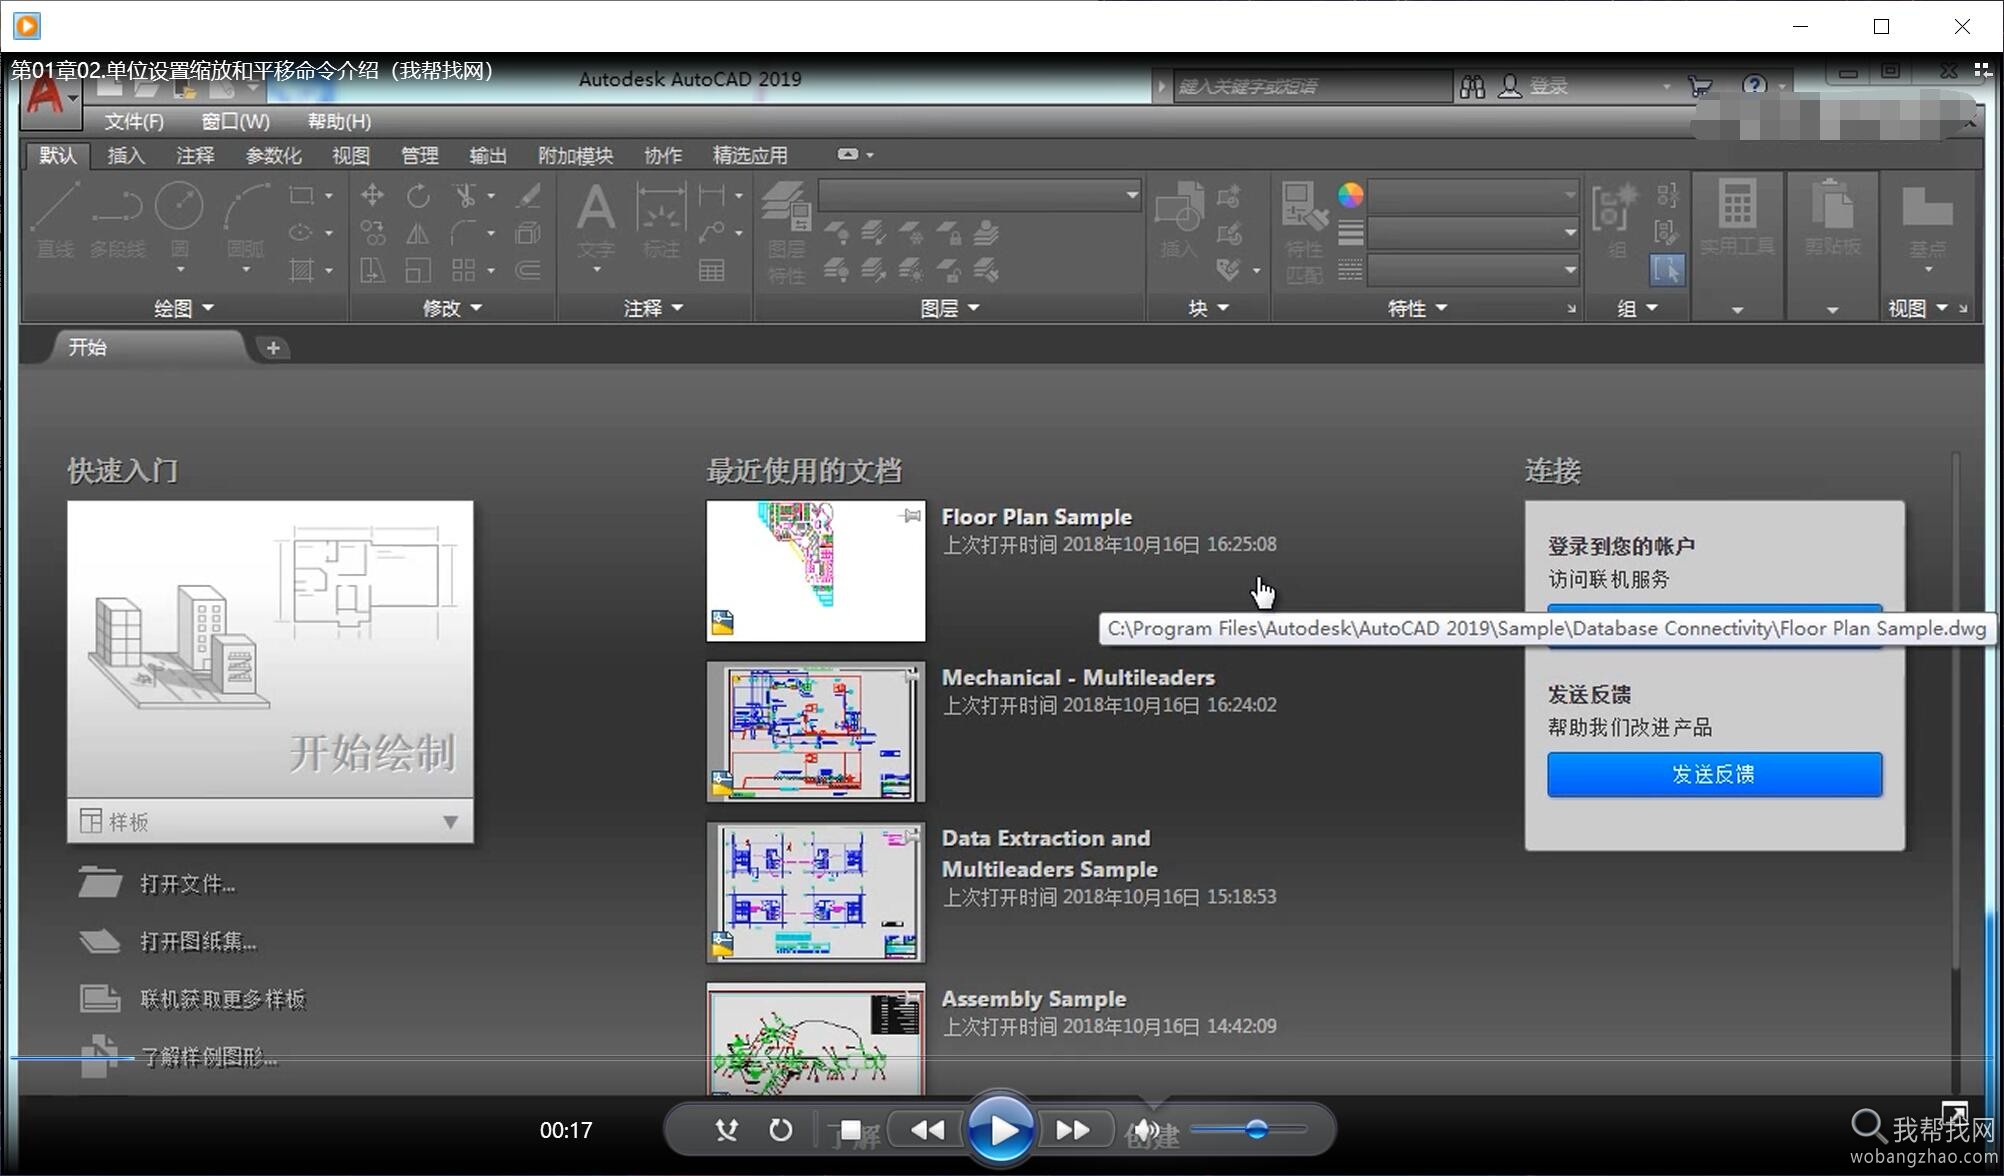Expand the Layers (图层) panel
The image size is (2004, 1176).
click(949, 308)
